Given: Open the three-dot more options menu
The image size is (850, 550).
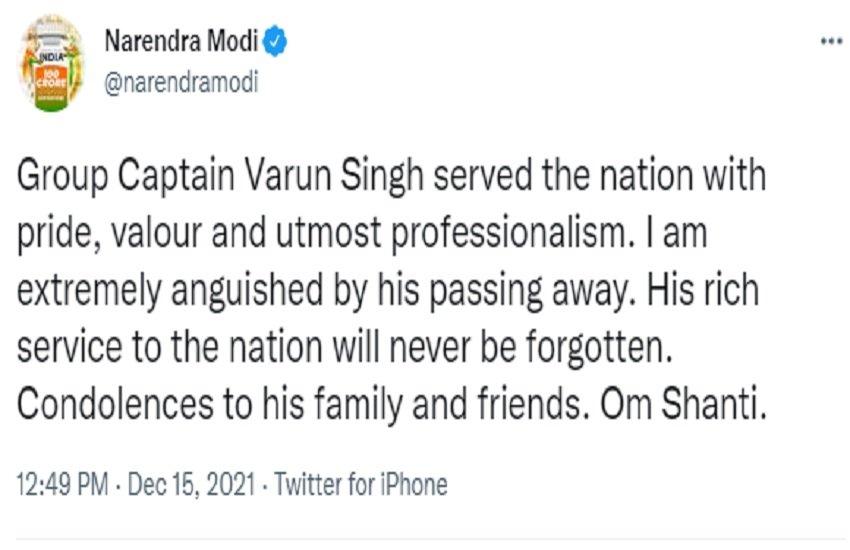Looking at the screenshot, I should 831,41.
